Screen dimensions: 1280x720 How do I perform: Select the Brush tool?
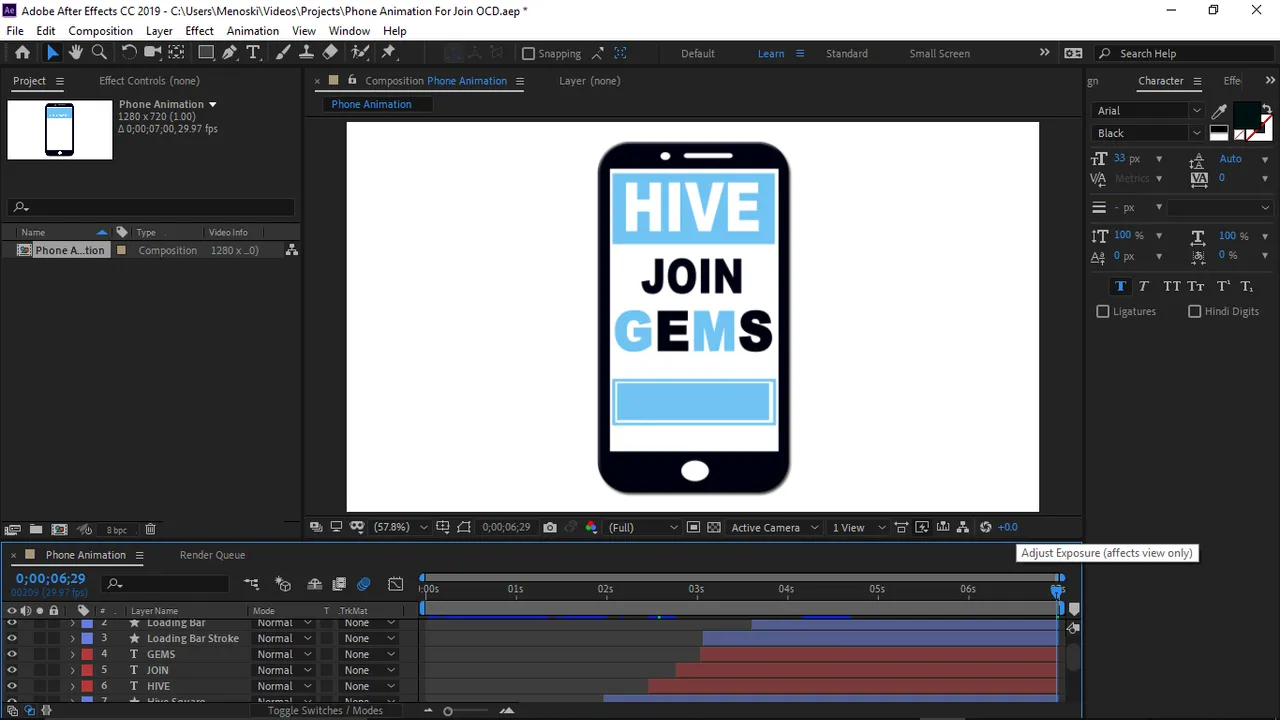[x=283, y=53]
